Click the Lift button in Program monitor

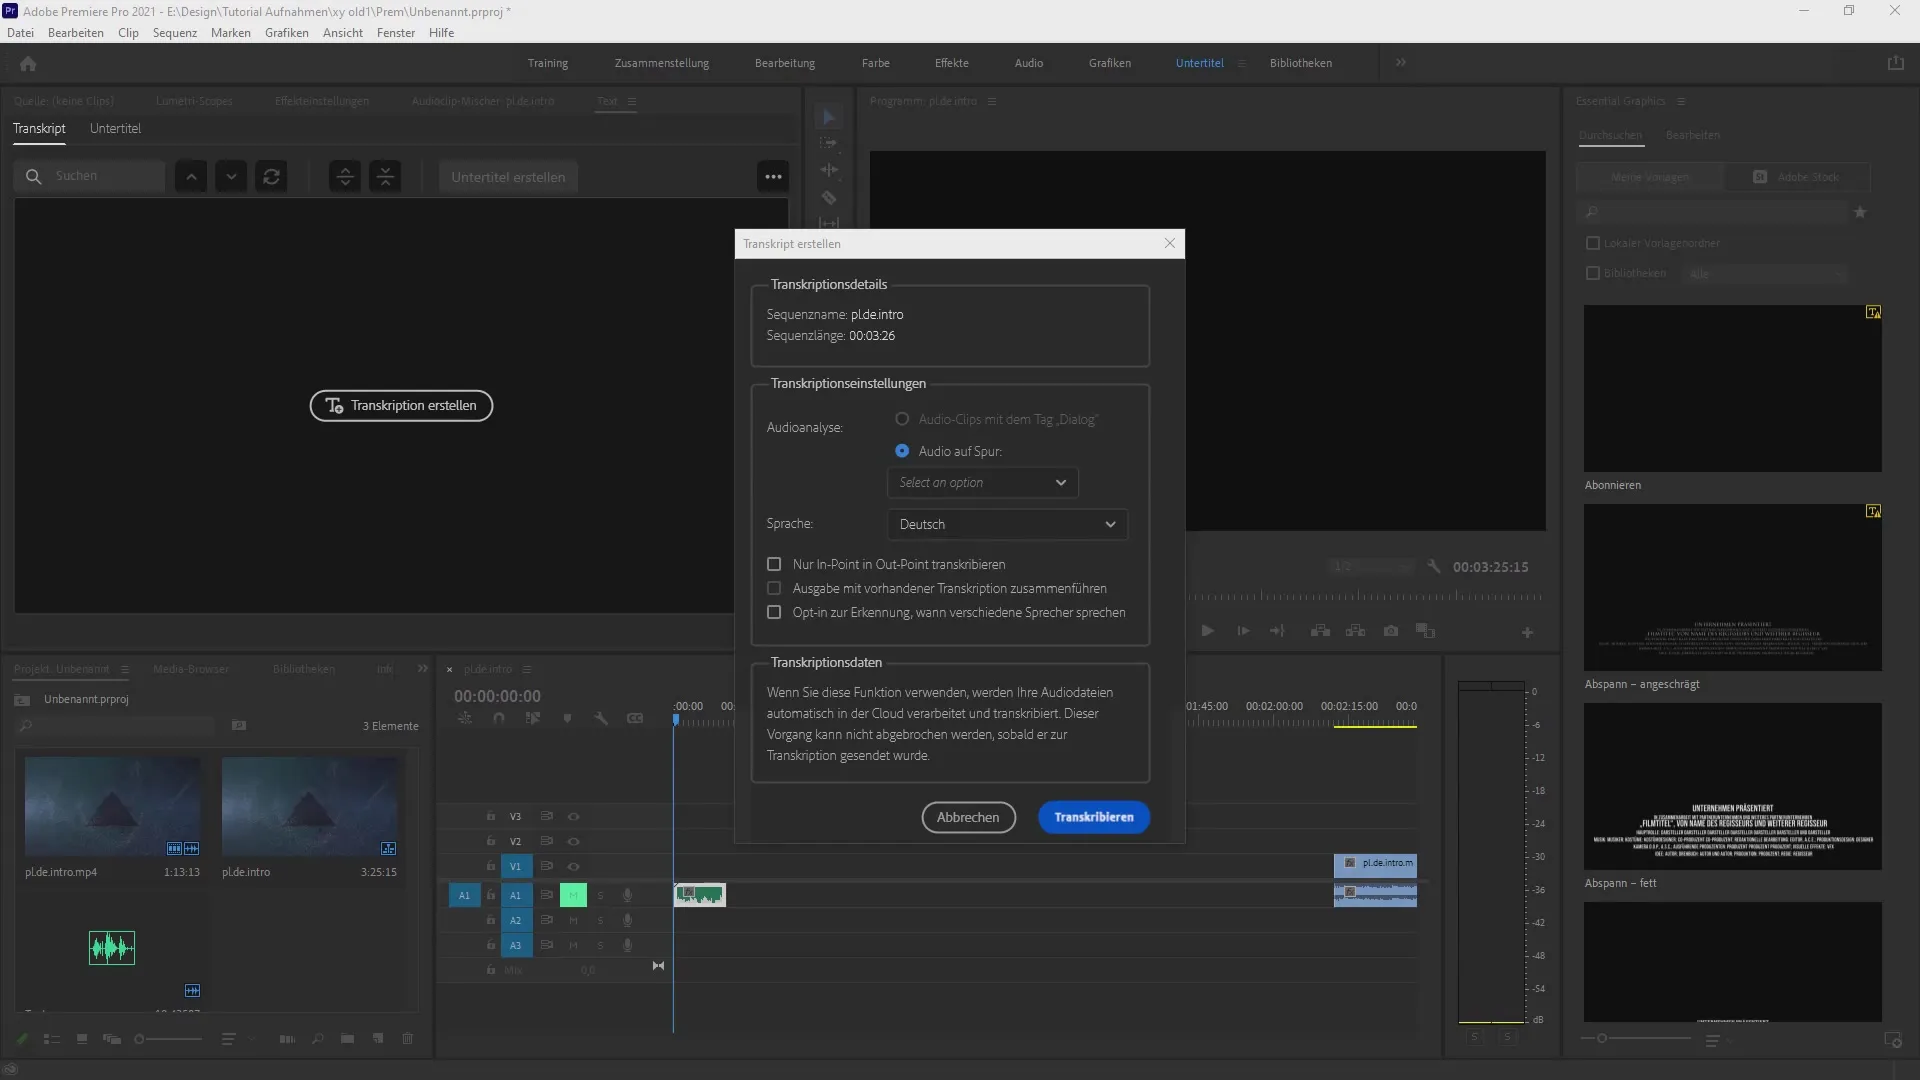click(x=1320, y=631)
